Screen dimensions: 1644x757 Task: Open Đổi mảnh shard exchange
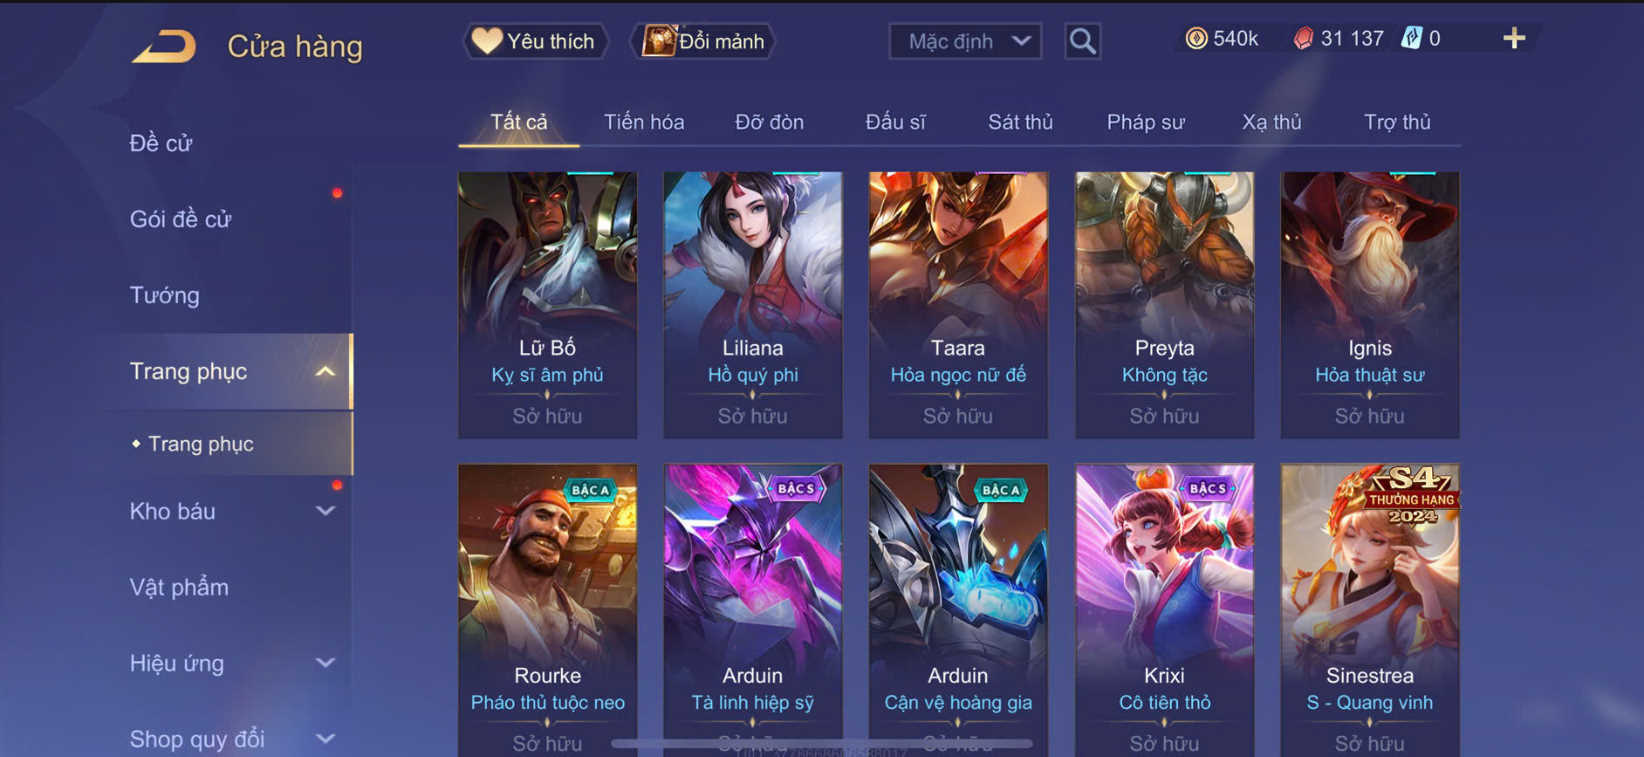click(703, 41)
